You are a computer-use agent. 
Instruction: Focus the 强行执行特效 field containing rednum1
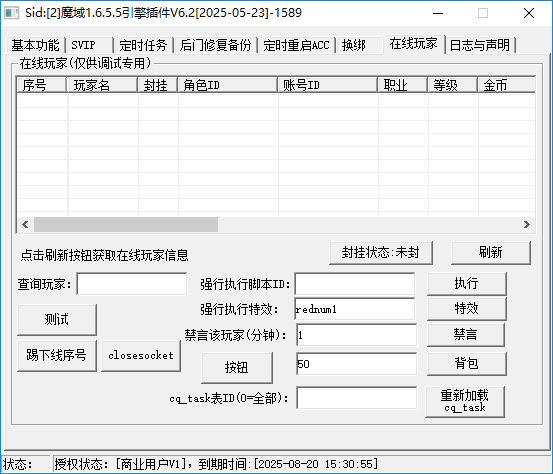[x=354, y=309]
